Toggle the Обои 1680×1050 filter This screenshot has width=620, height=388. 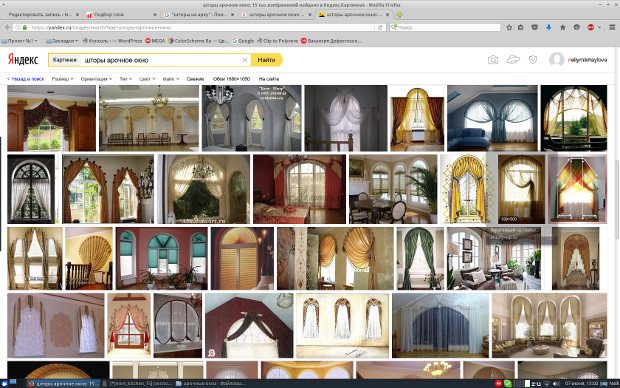pos(231,79)
